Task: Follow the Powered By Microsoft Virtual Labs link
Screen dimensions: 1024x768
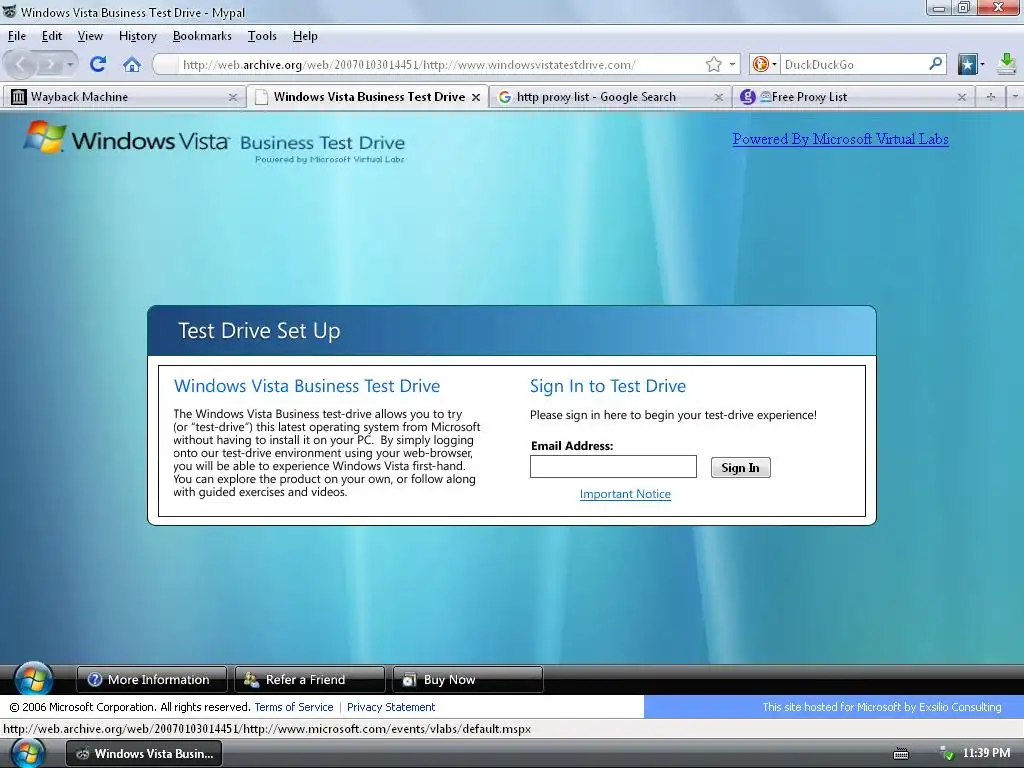Action: tap(840, 138)
